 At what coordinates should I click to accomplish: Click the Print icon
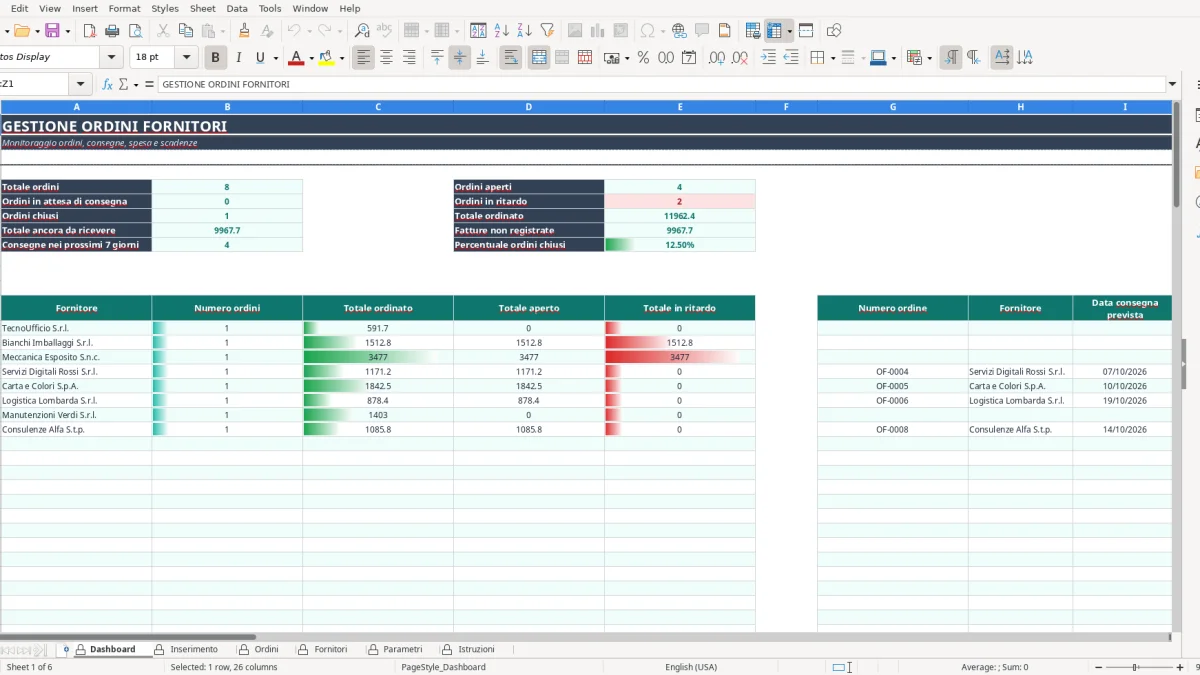pos(112,31)
